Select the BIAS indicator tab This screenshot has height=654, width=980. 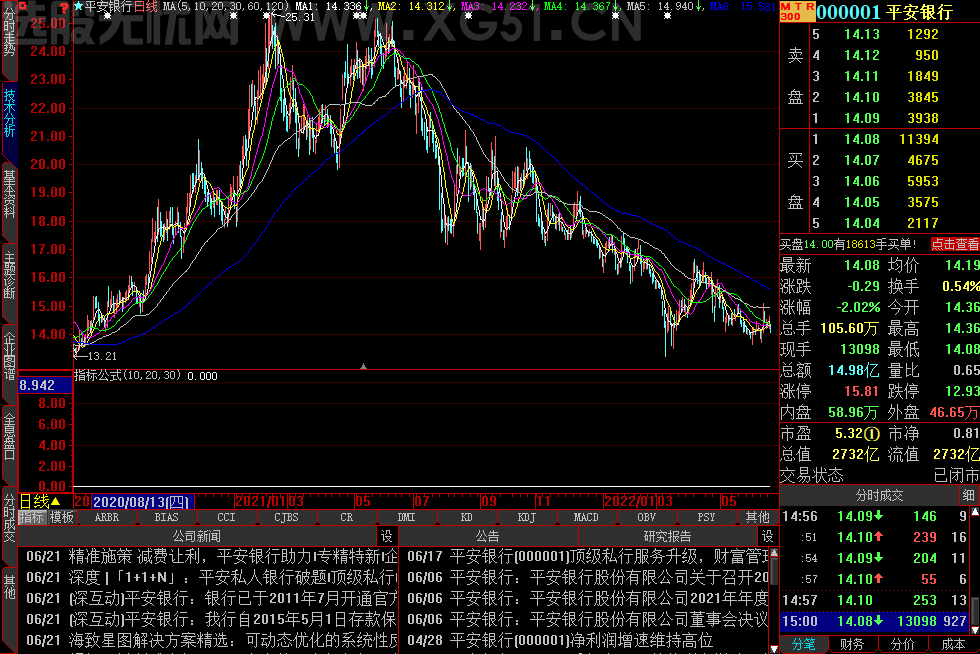(x=167, y=517)
